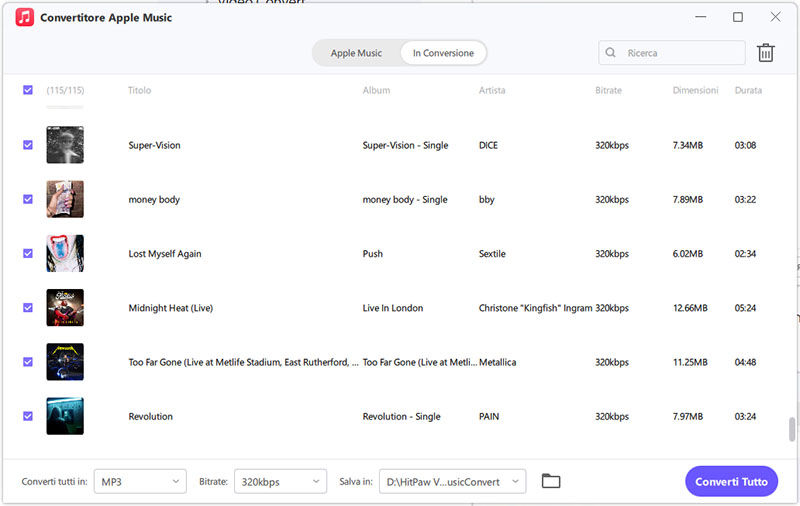This screenshot has width=800, height=506.
Task: Uncheck the Too Far Gone checkbox
Action: click(x=28, y=362)
